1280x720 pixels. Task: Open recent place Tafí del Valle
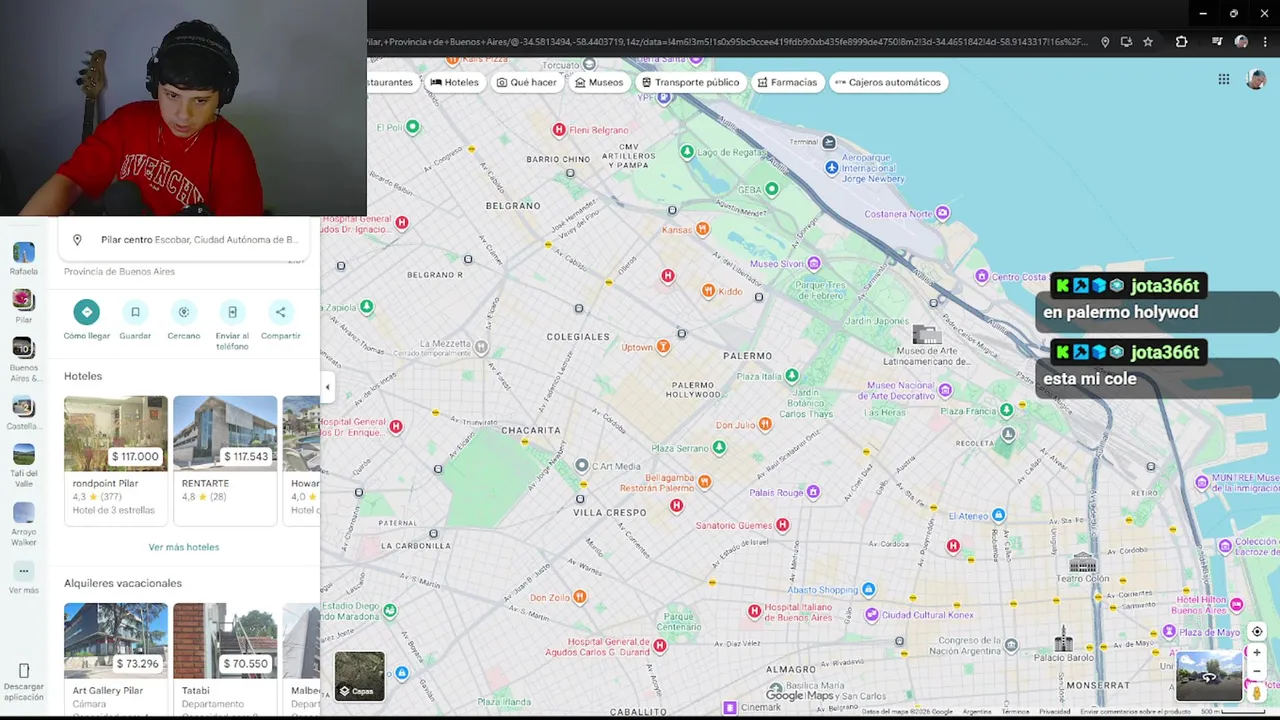(x=24, y=466)
